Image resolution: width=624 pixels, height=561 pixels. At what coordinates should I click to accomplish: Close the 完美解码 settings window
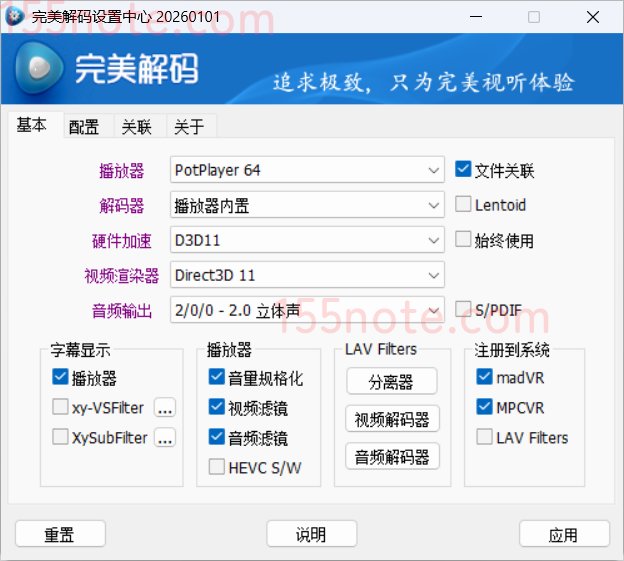point(592,17)
